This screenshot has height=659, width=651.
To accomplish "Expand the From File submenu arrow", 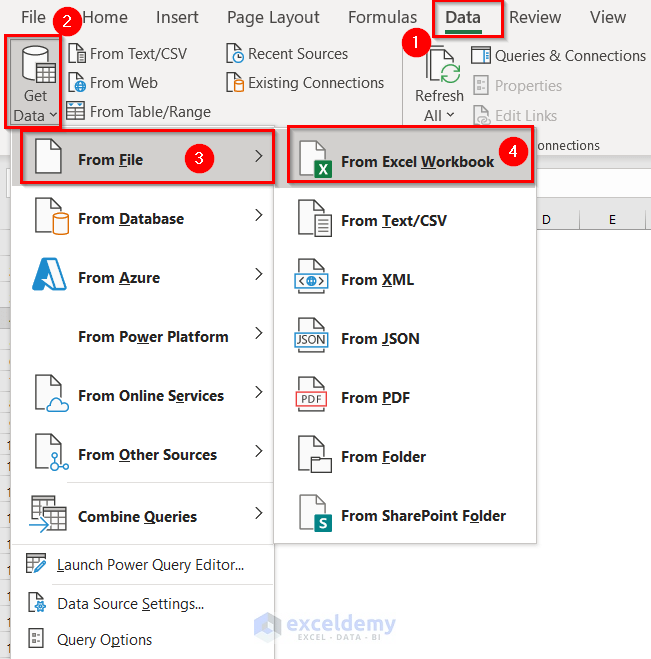I will [258, 156].
